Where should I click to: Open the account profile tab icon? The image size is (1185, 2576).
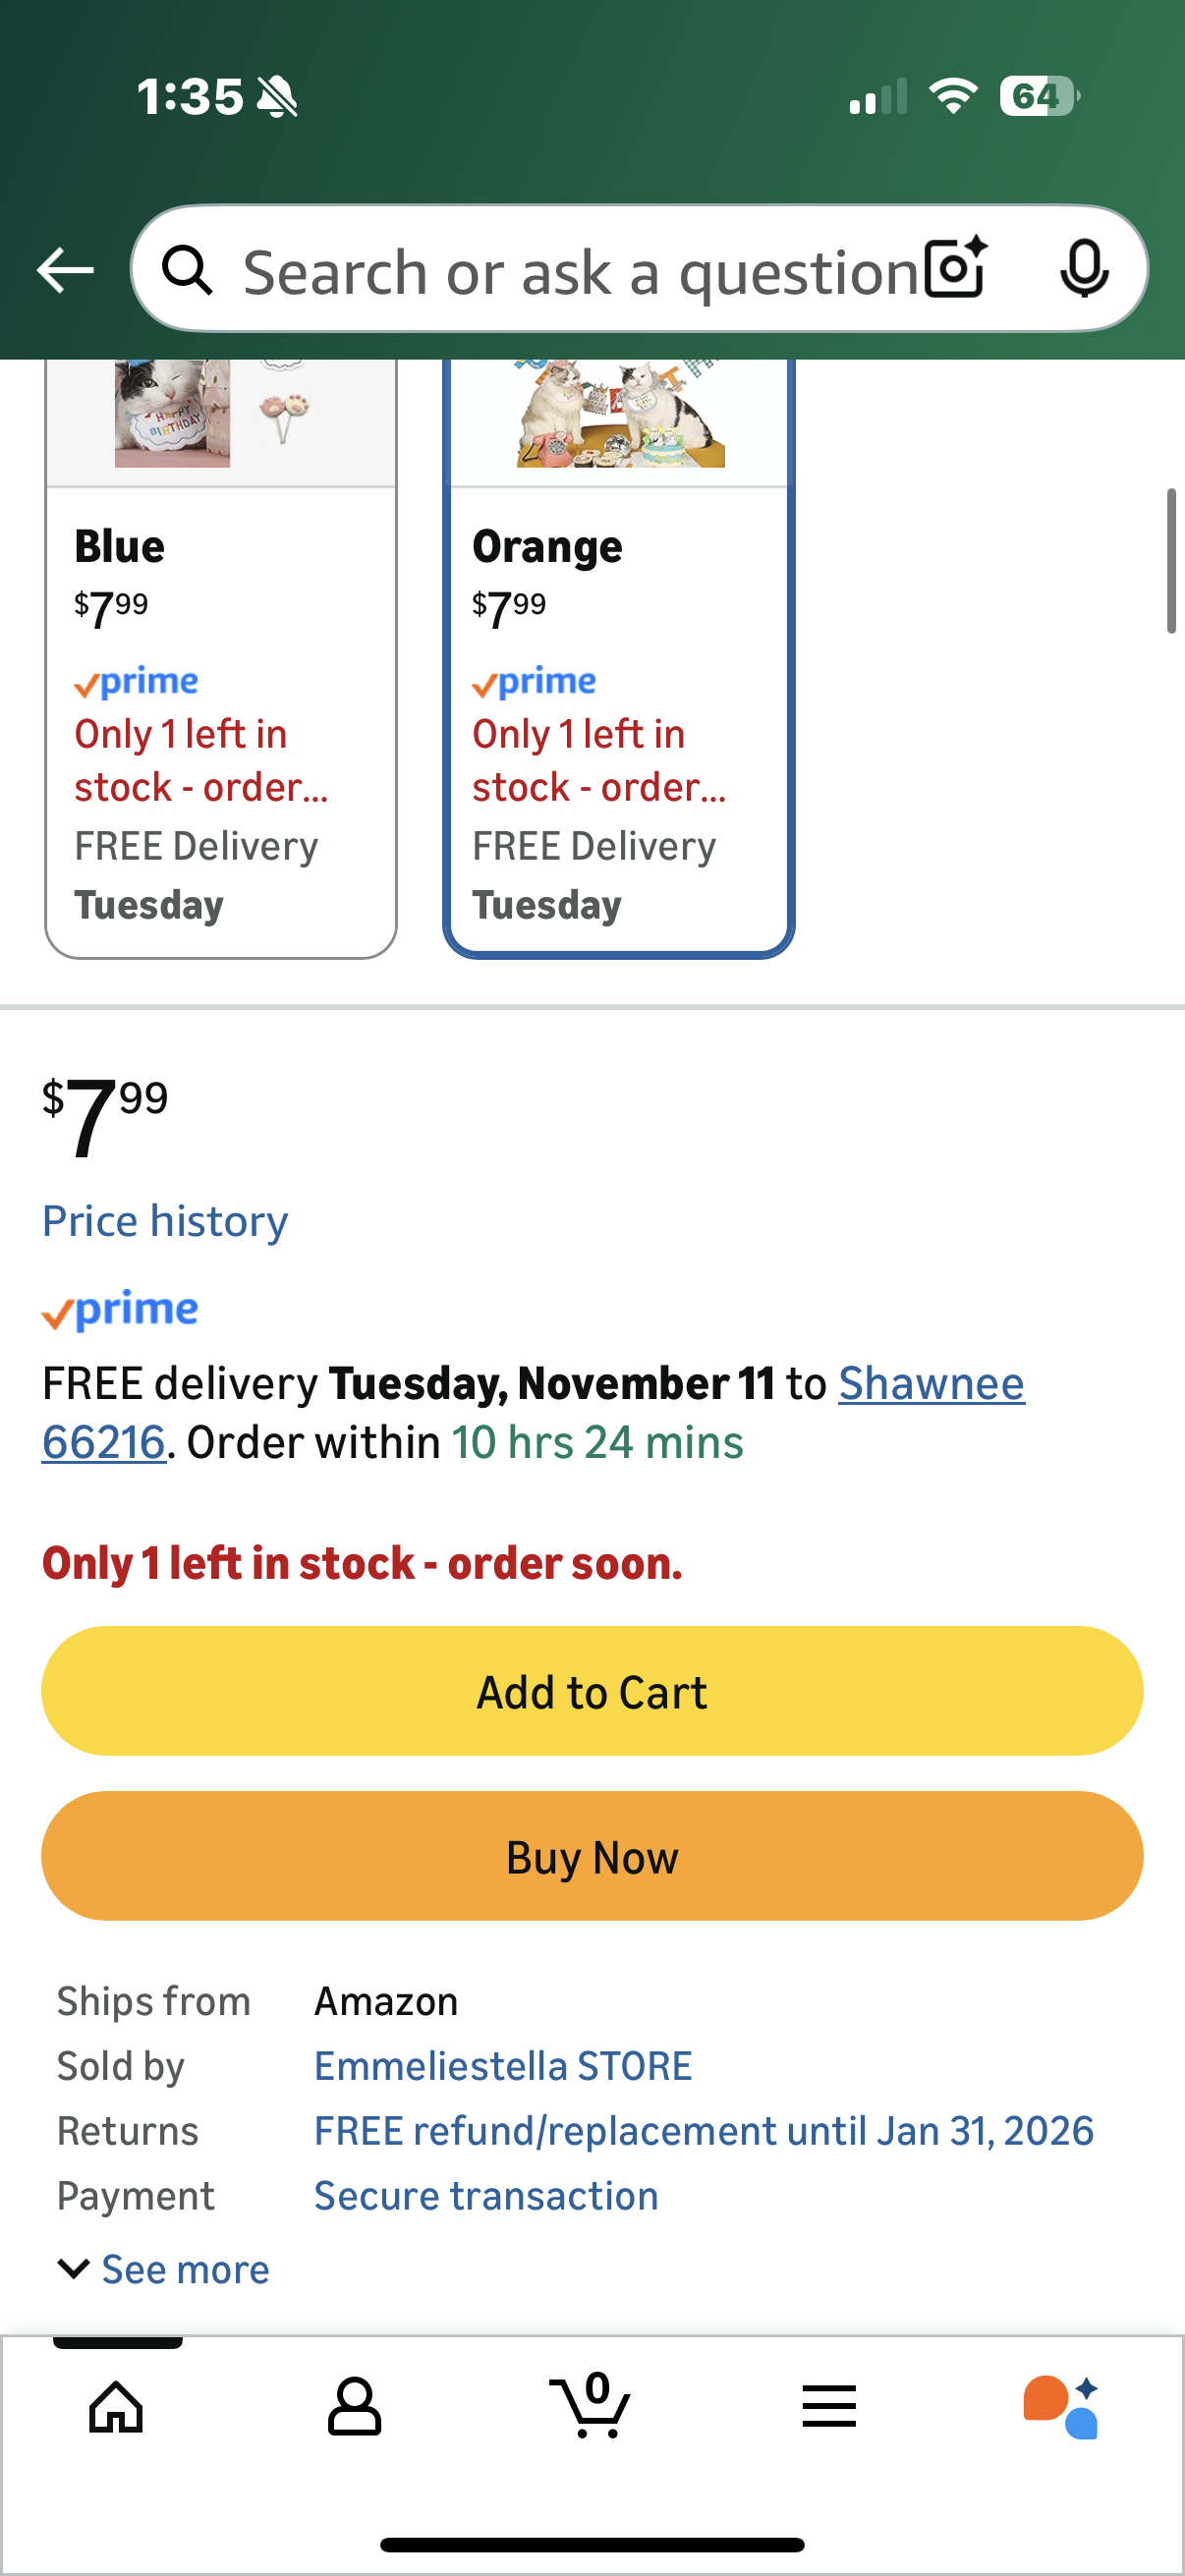354,2406
